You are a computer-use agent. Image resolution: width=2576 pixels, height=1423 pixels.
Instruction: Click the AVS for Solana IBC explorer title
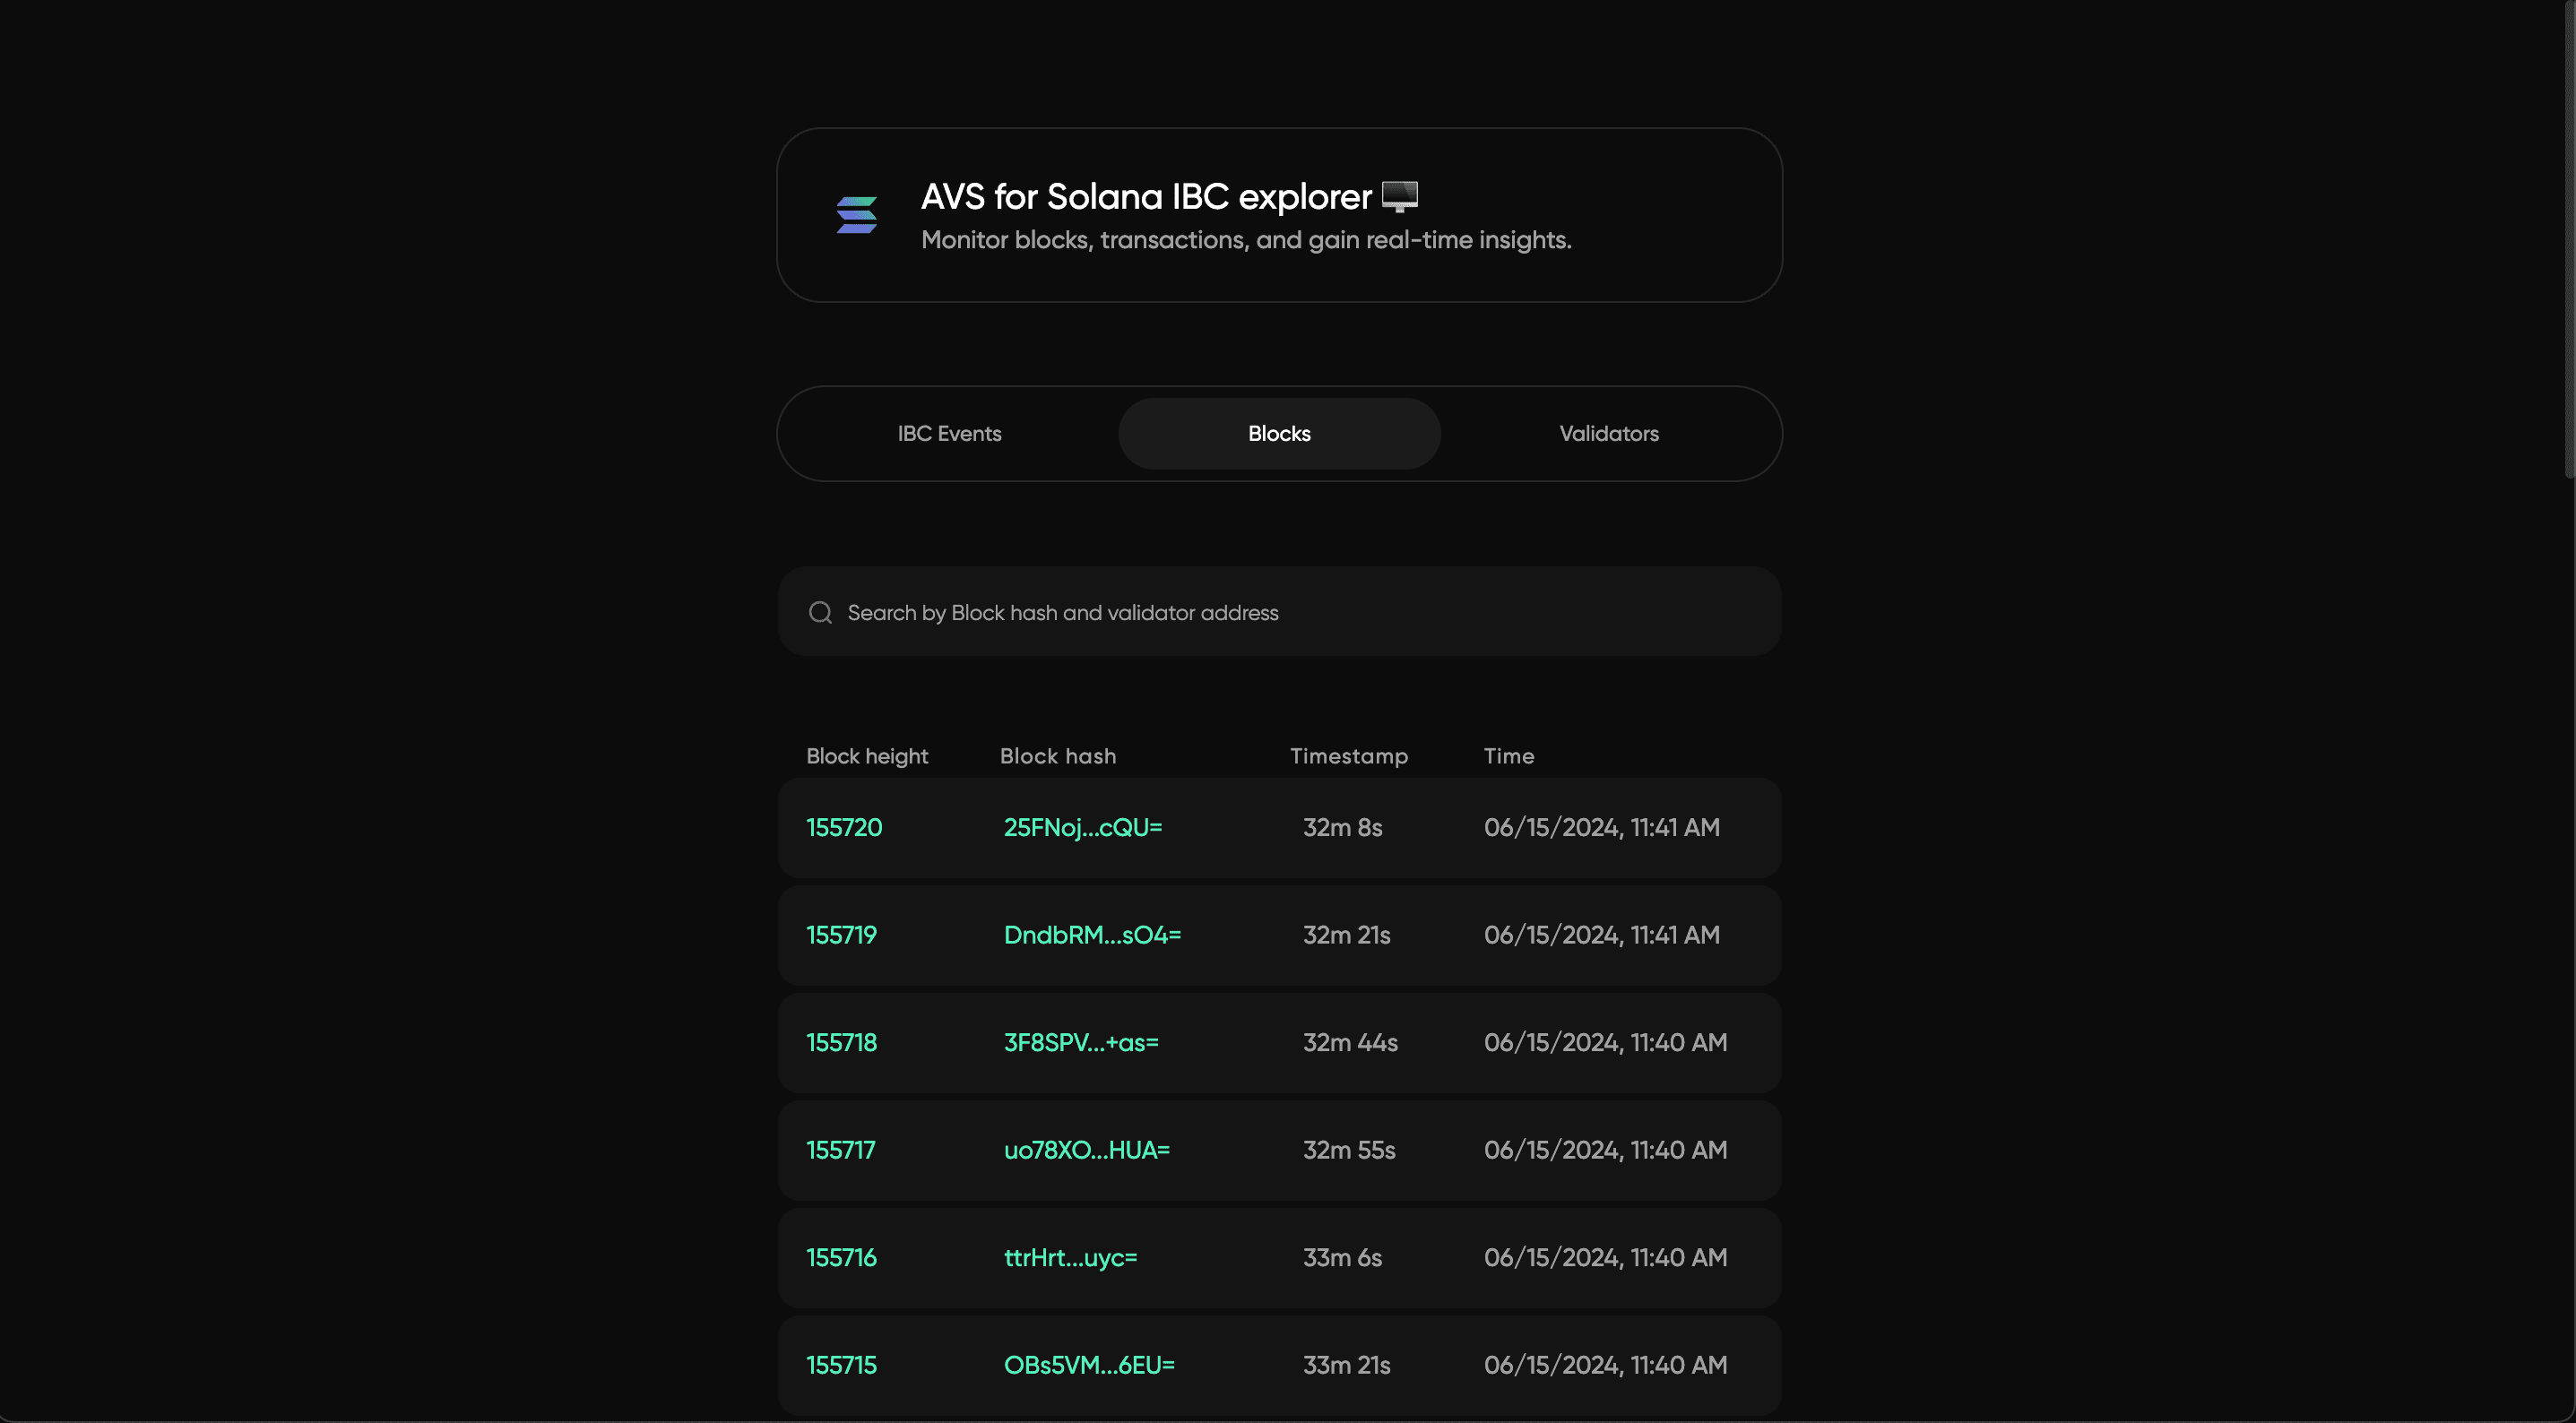1146,197
